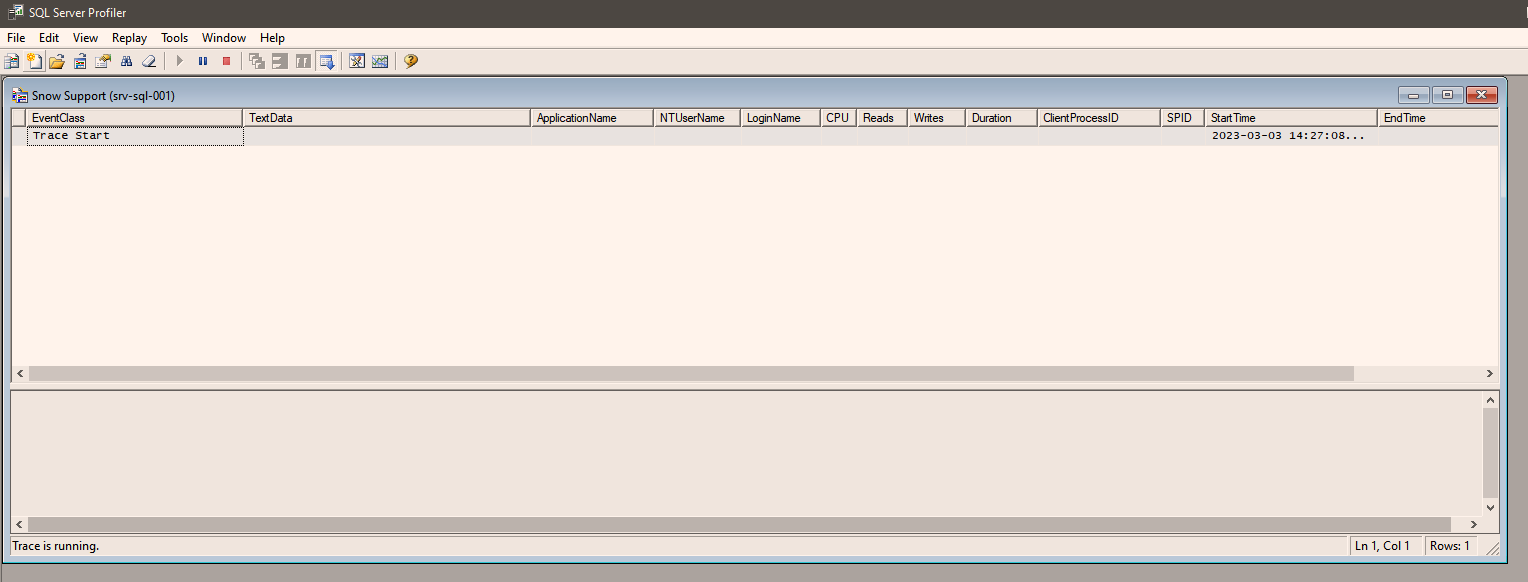This screenshot has width=1528, height=582.
Task: Click the CPU column header
Action: [838, 118]
